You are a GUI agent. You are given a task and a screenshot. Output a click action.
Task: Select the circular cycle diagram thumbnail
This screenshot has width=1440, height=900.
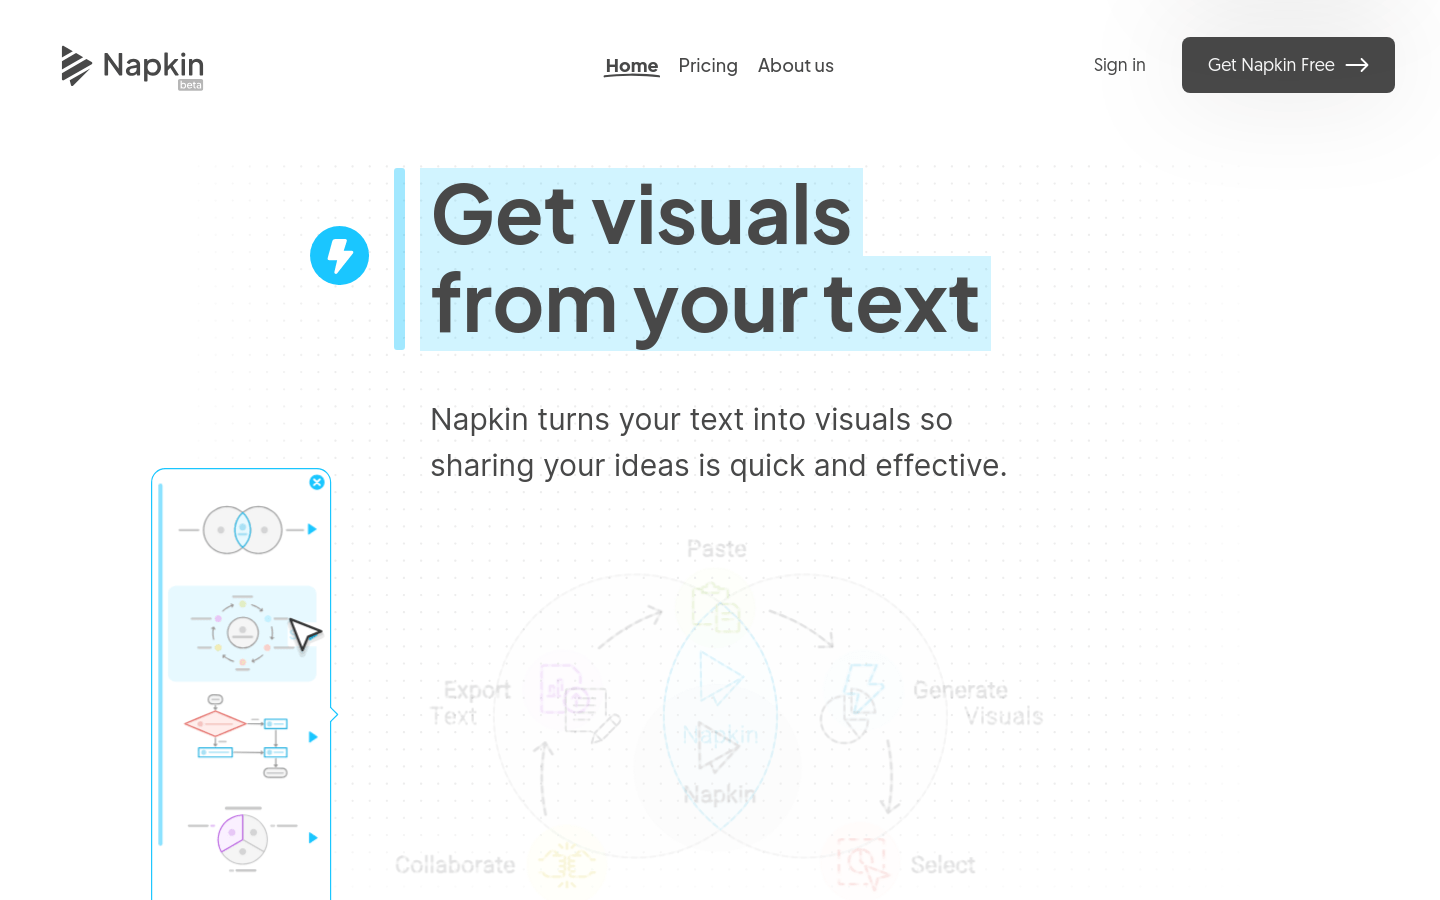[x=242, y=634]
